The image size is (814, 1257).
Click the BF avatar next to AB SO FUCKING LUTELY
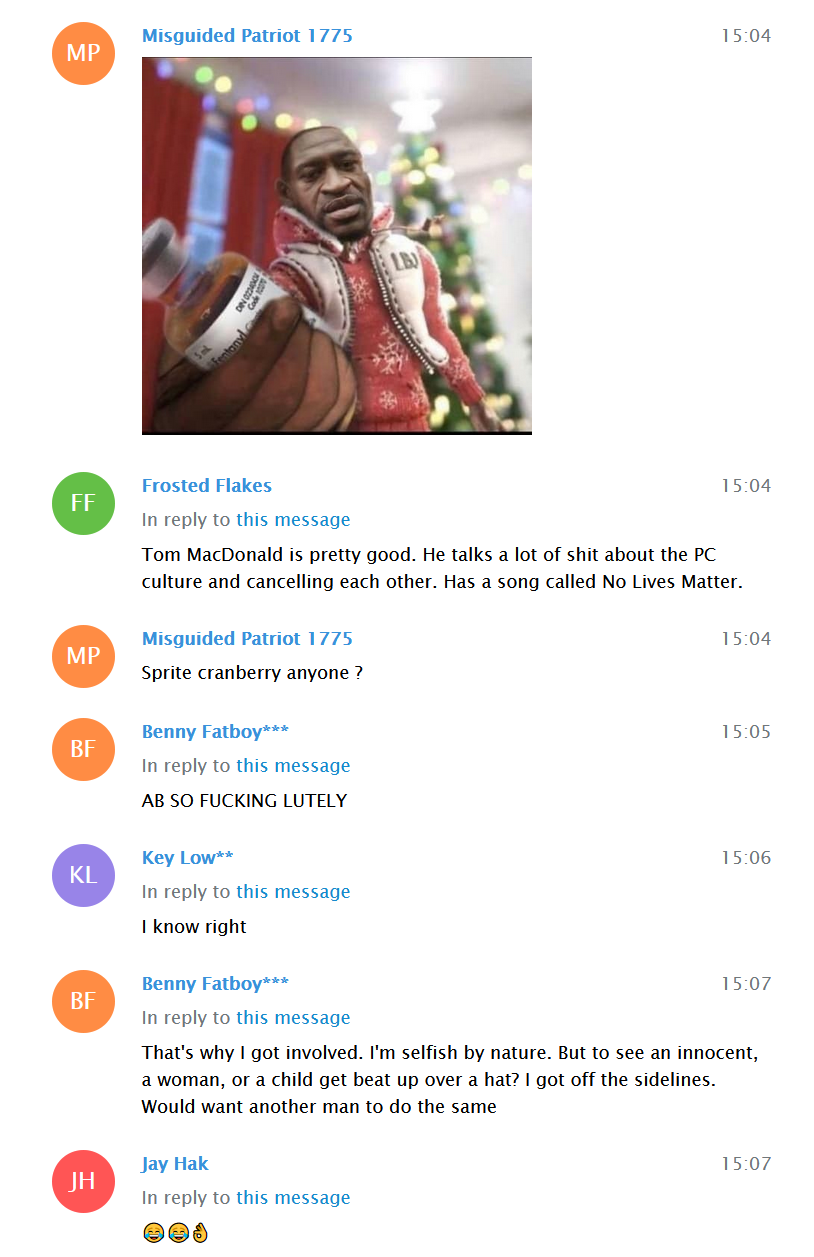[x=83, y=749]
